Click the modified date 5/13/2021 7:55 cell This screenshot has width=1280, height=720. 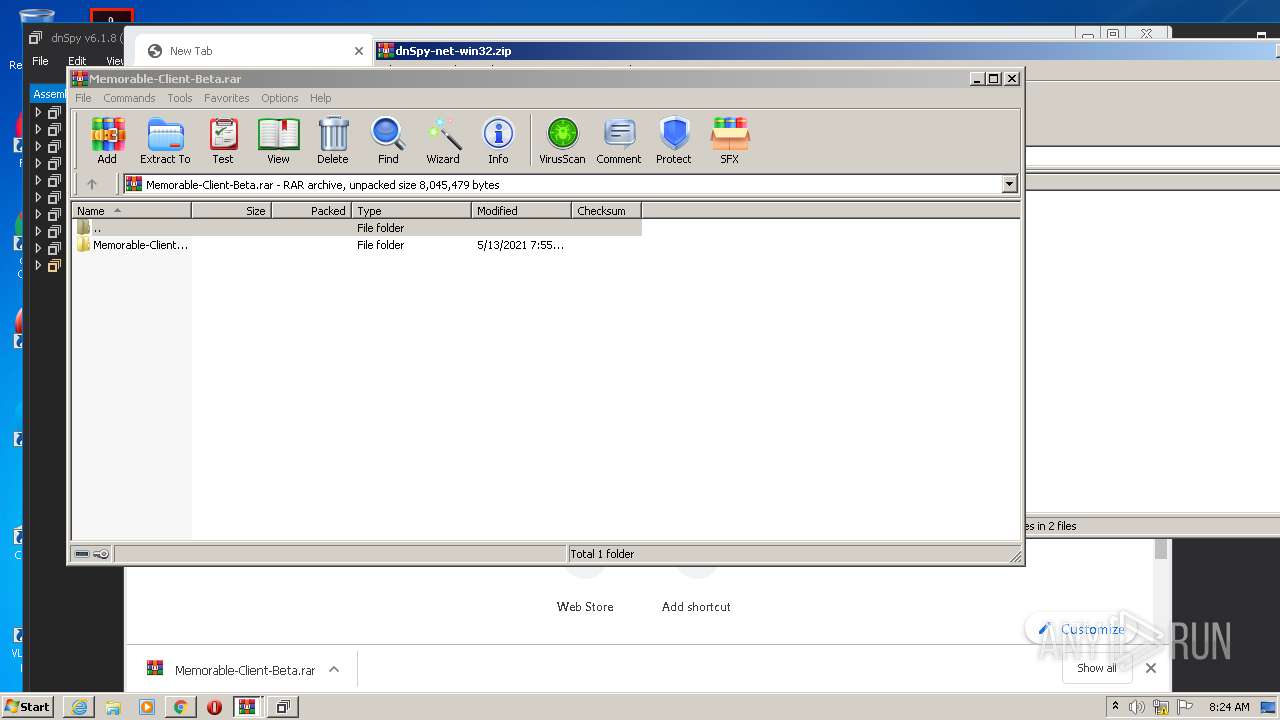(x=520, y=245)
